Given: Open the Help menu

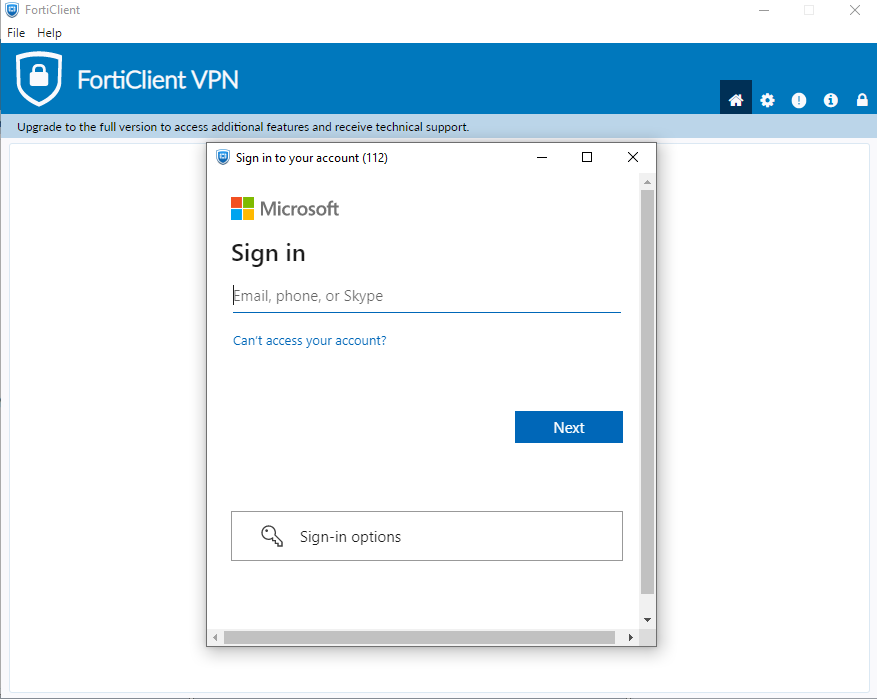Looking at the screenshot, I should 48,32.
